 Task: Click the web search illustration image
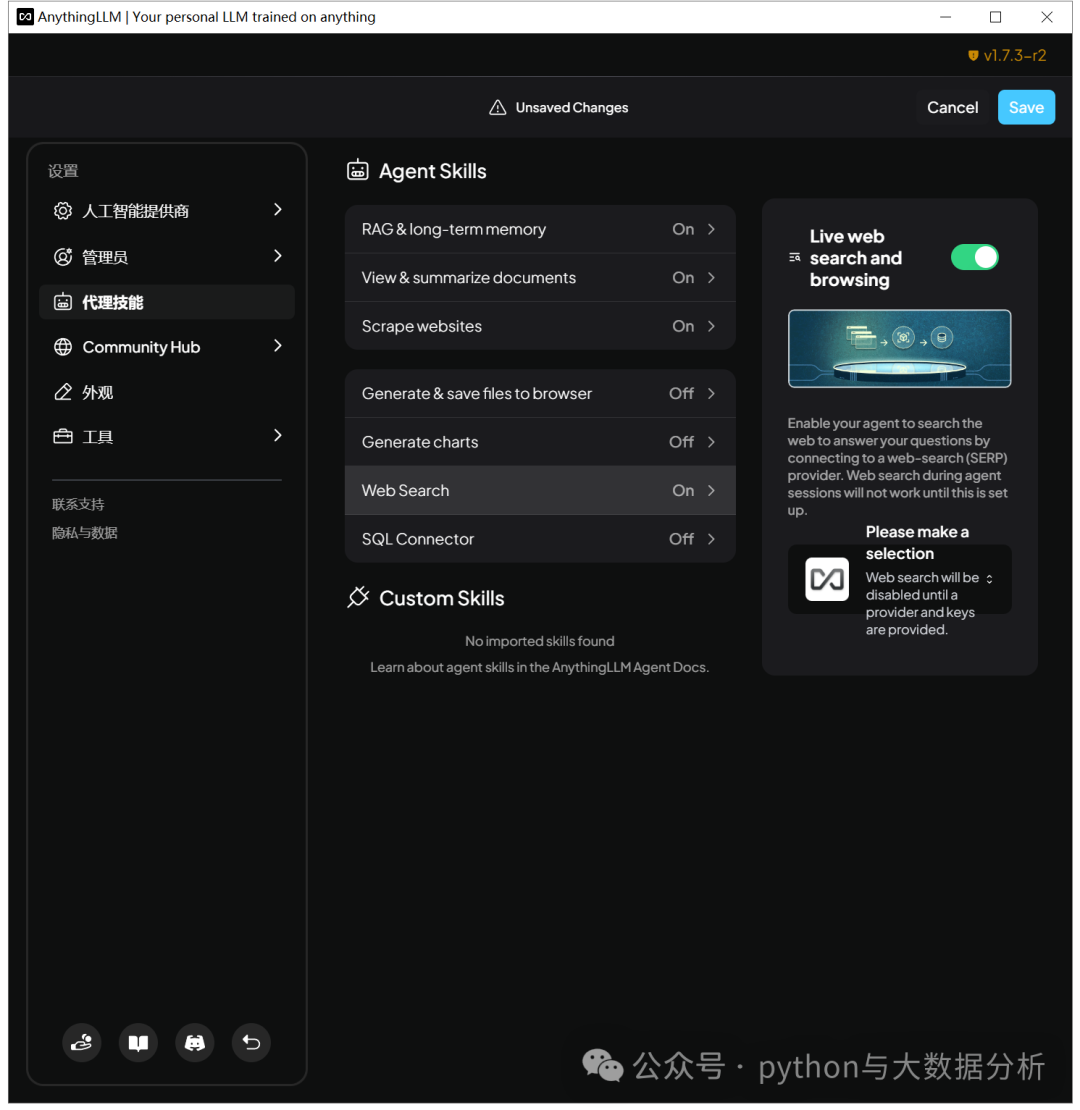(900, 348)
